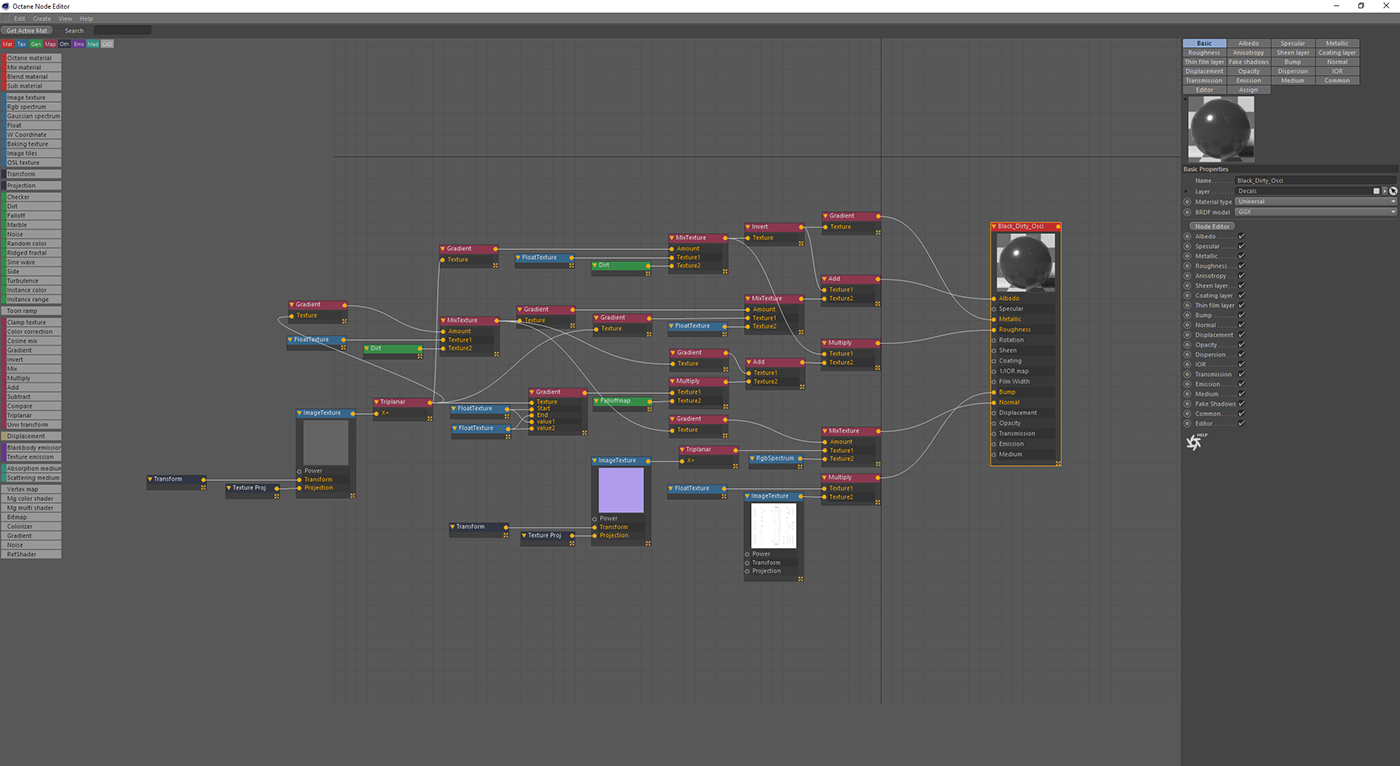Toggle the red Mat filter icon
The width and height of the screenshot is (1400, 766).
(x=7, y=44)
